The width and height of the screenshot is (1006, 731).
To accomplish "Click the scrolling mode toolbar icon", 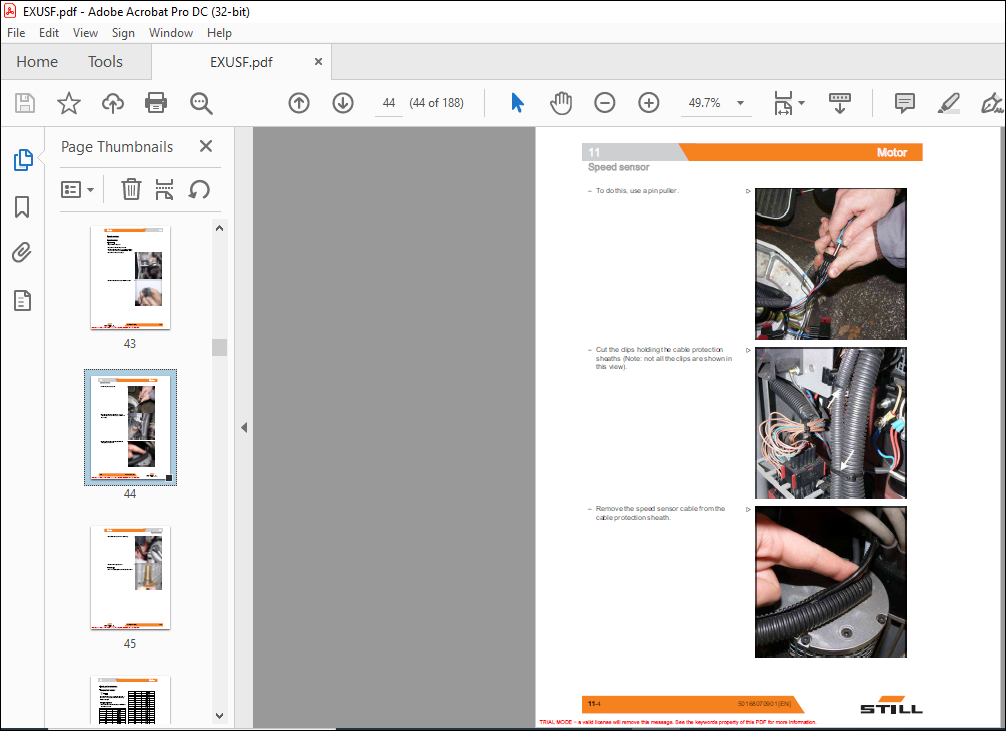I will pos(840,103).
